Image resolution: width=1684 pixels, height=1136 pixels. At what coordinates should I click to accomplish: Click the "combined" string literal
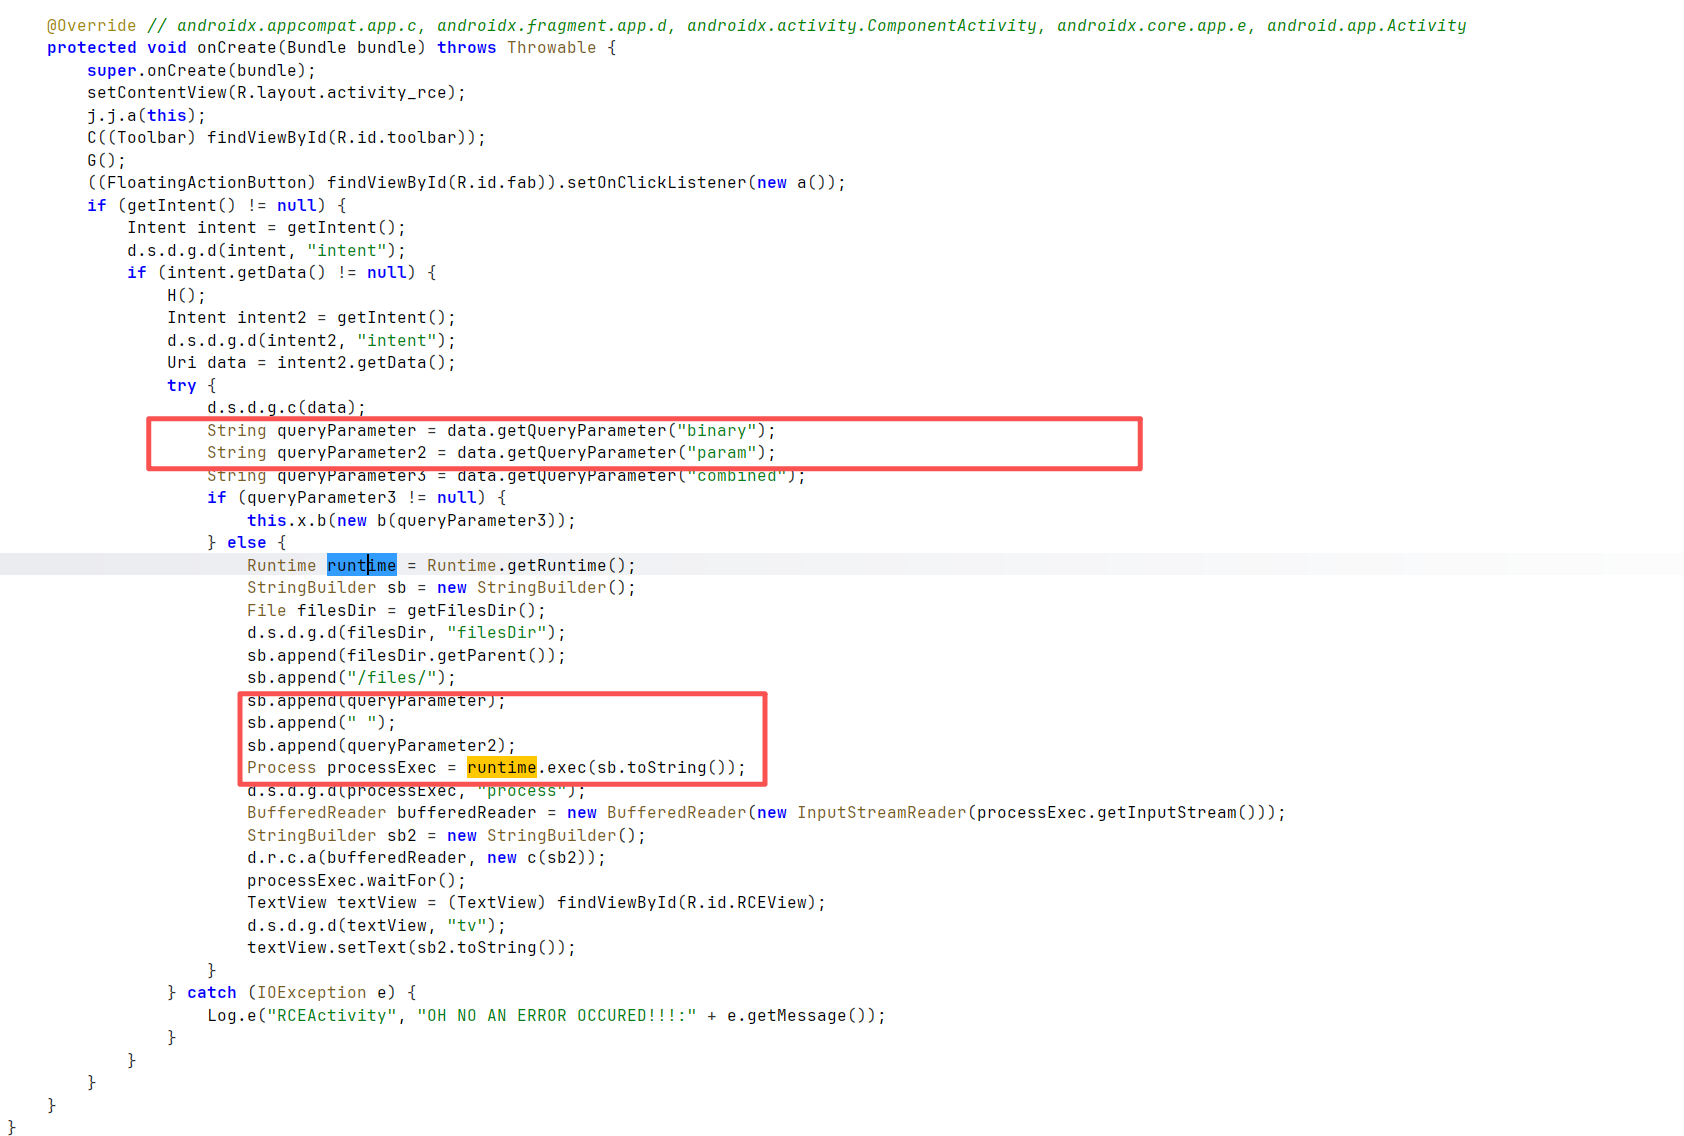pyautogui.click(x=736, y=475)
